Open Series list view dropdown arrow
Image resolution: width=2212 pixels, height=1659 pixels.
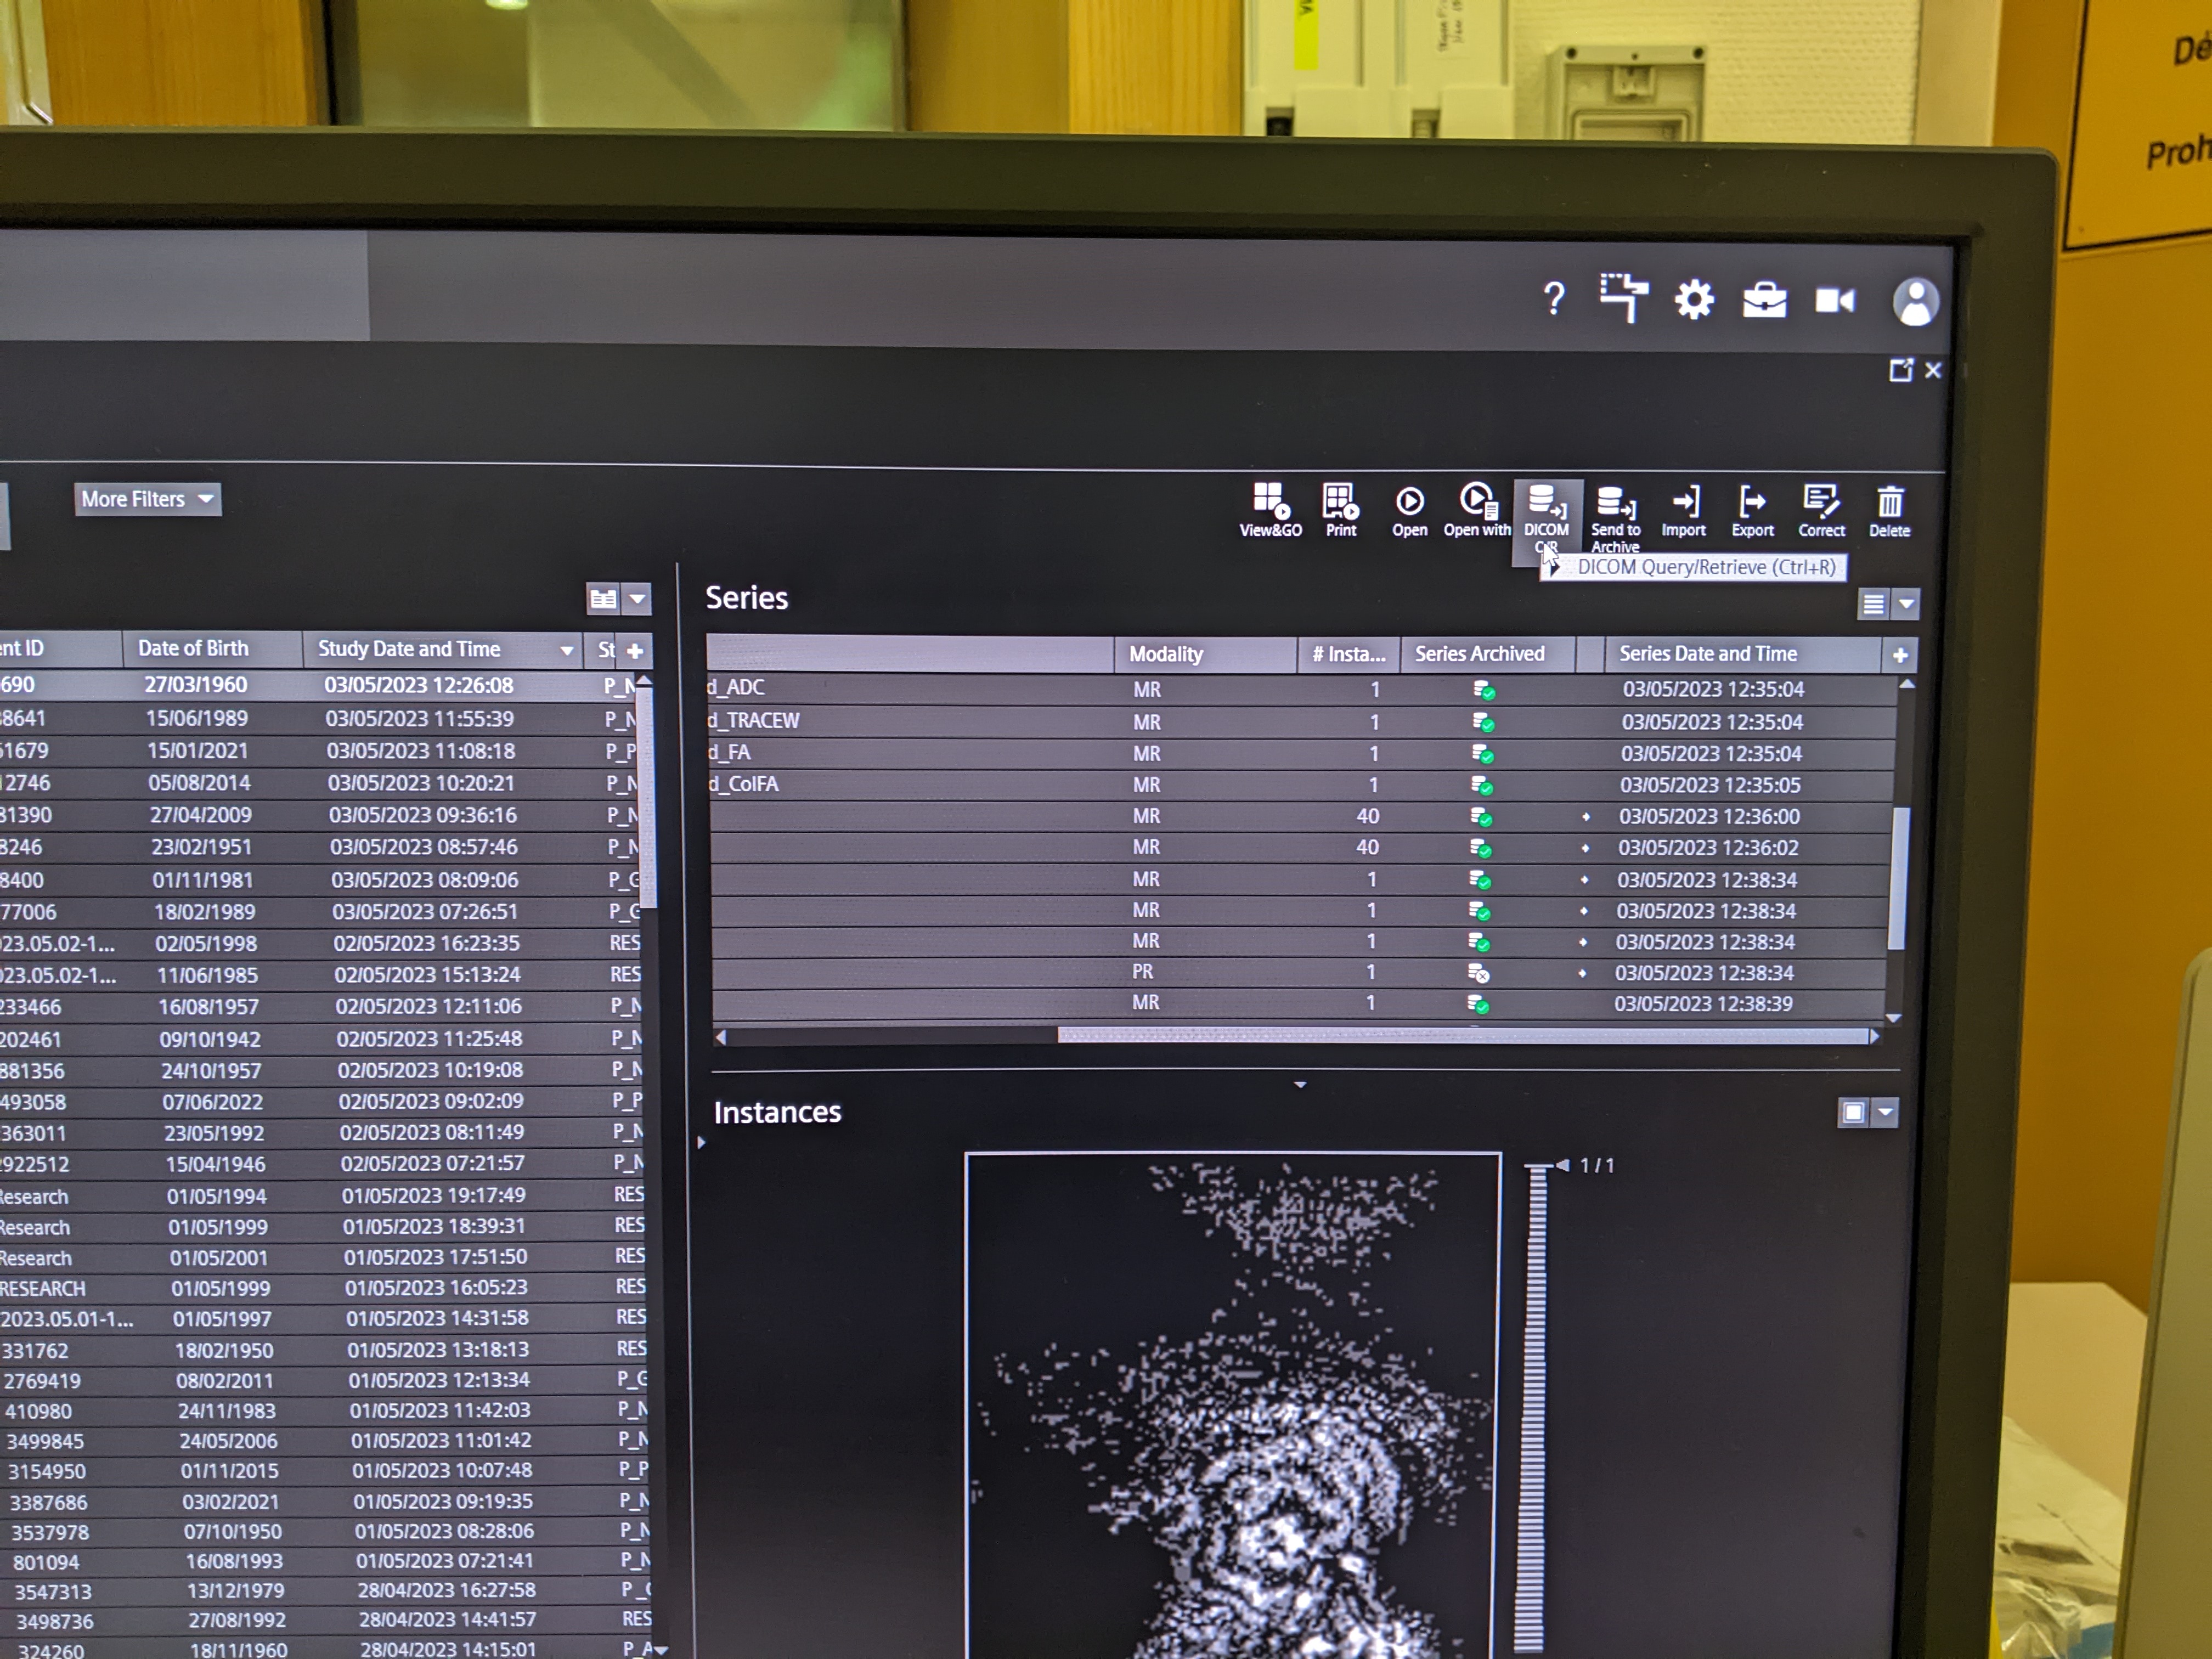[x=1906, y=604]
